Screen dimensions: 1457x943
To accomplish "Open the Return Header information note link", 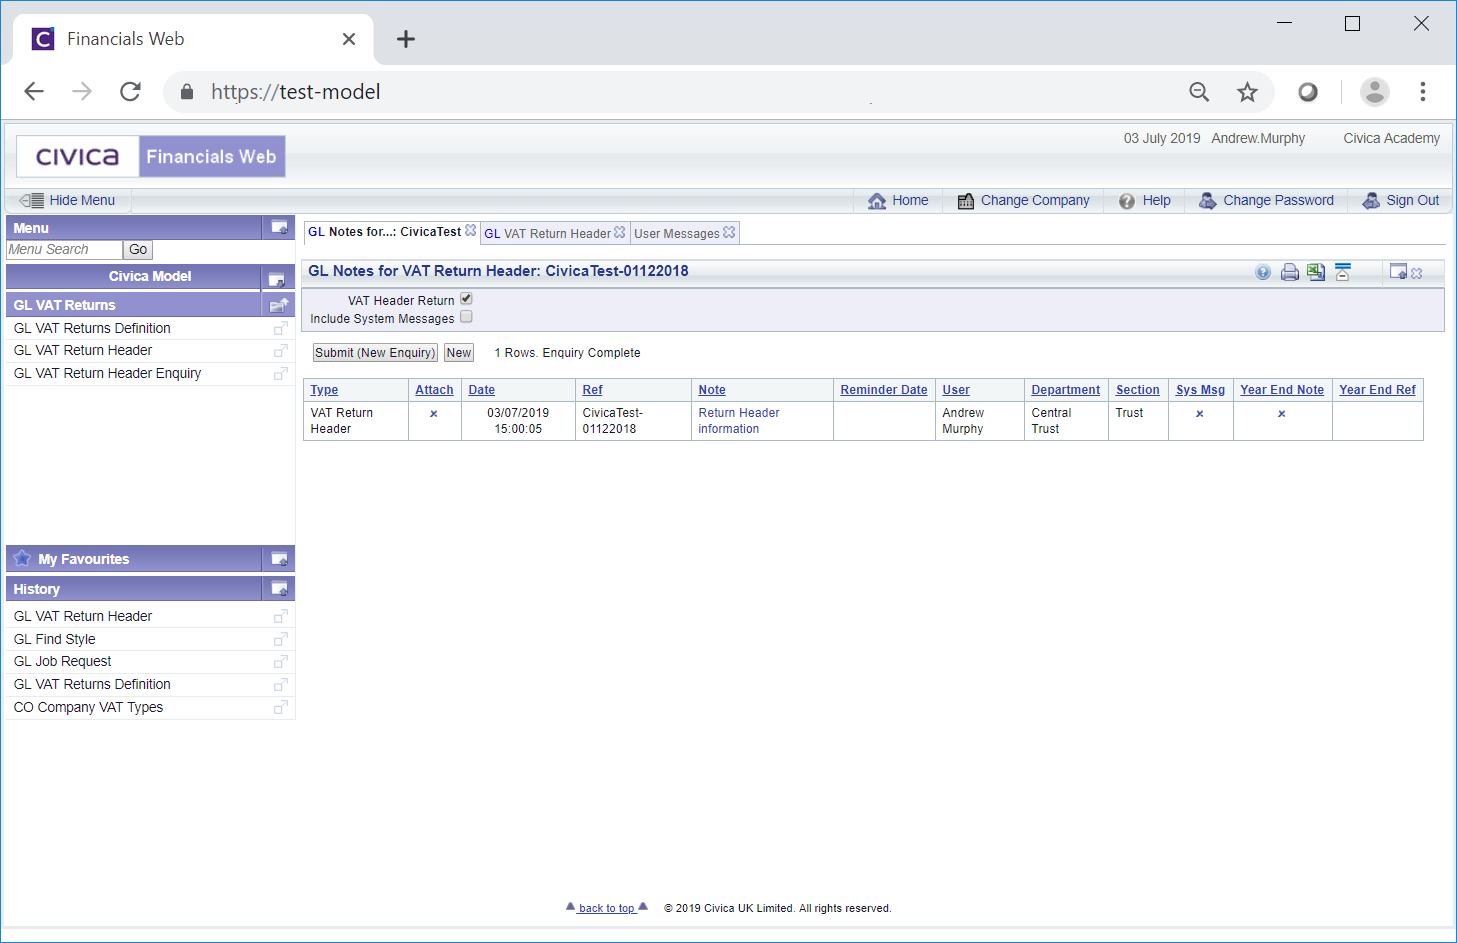I will point(739,421).
